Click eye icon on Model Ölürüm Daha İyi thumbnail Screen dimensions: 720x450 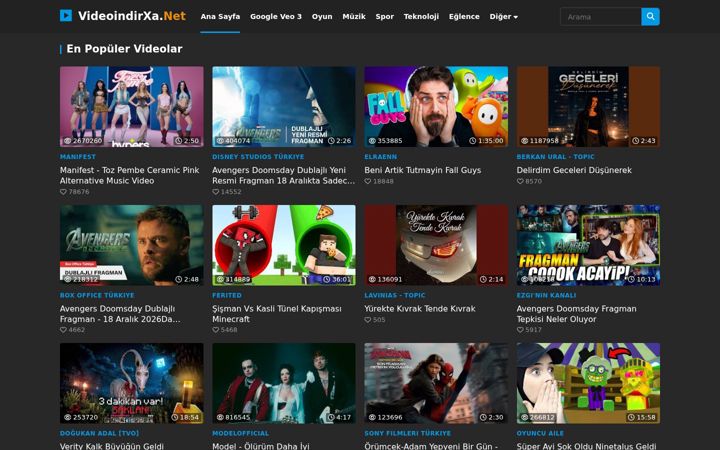coord(220,418)
